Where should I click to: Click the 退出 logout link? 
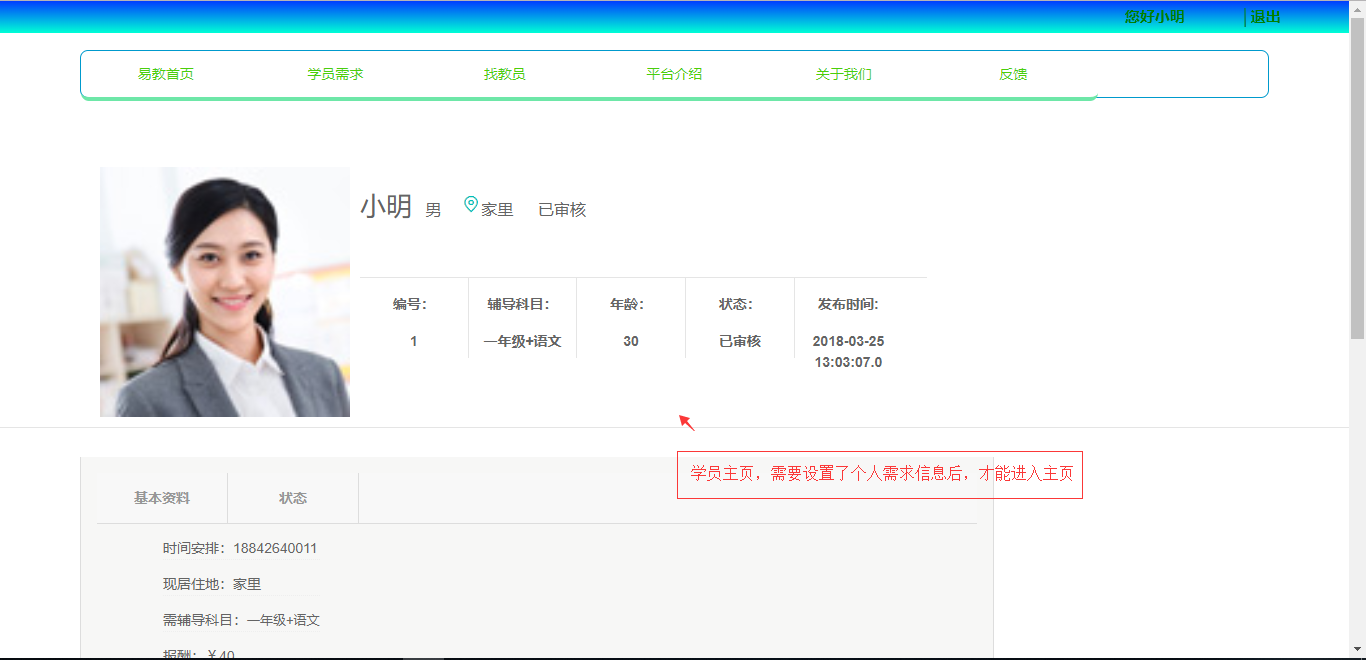point(1266,17)
